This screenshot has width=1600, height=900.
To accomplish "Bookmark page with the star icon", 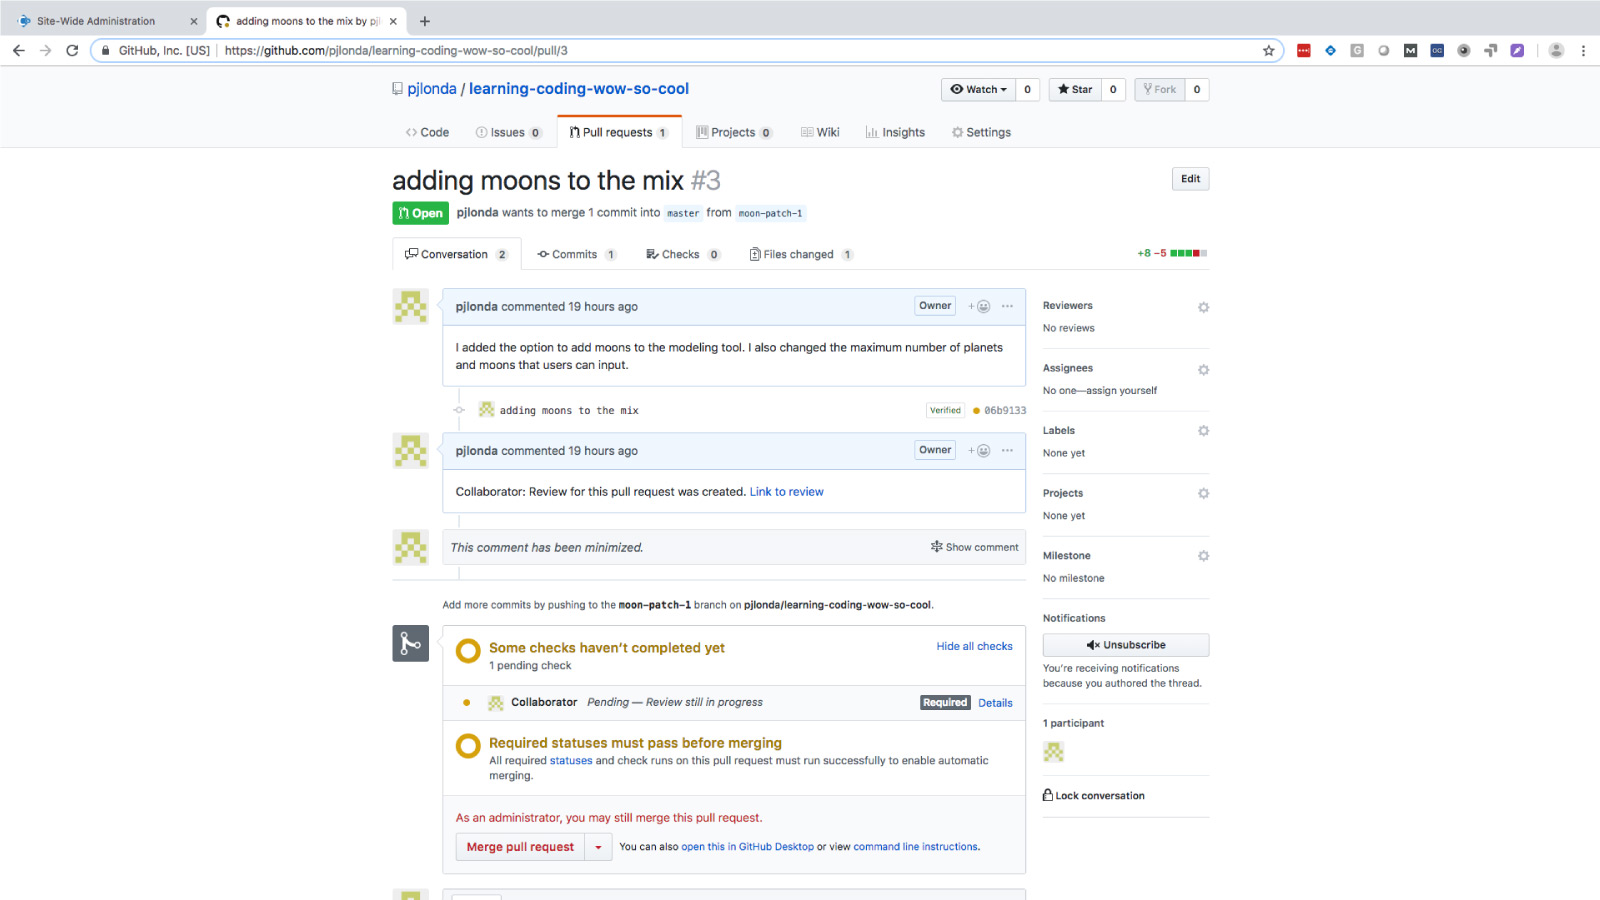I will 1268,51.
